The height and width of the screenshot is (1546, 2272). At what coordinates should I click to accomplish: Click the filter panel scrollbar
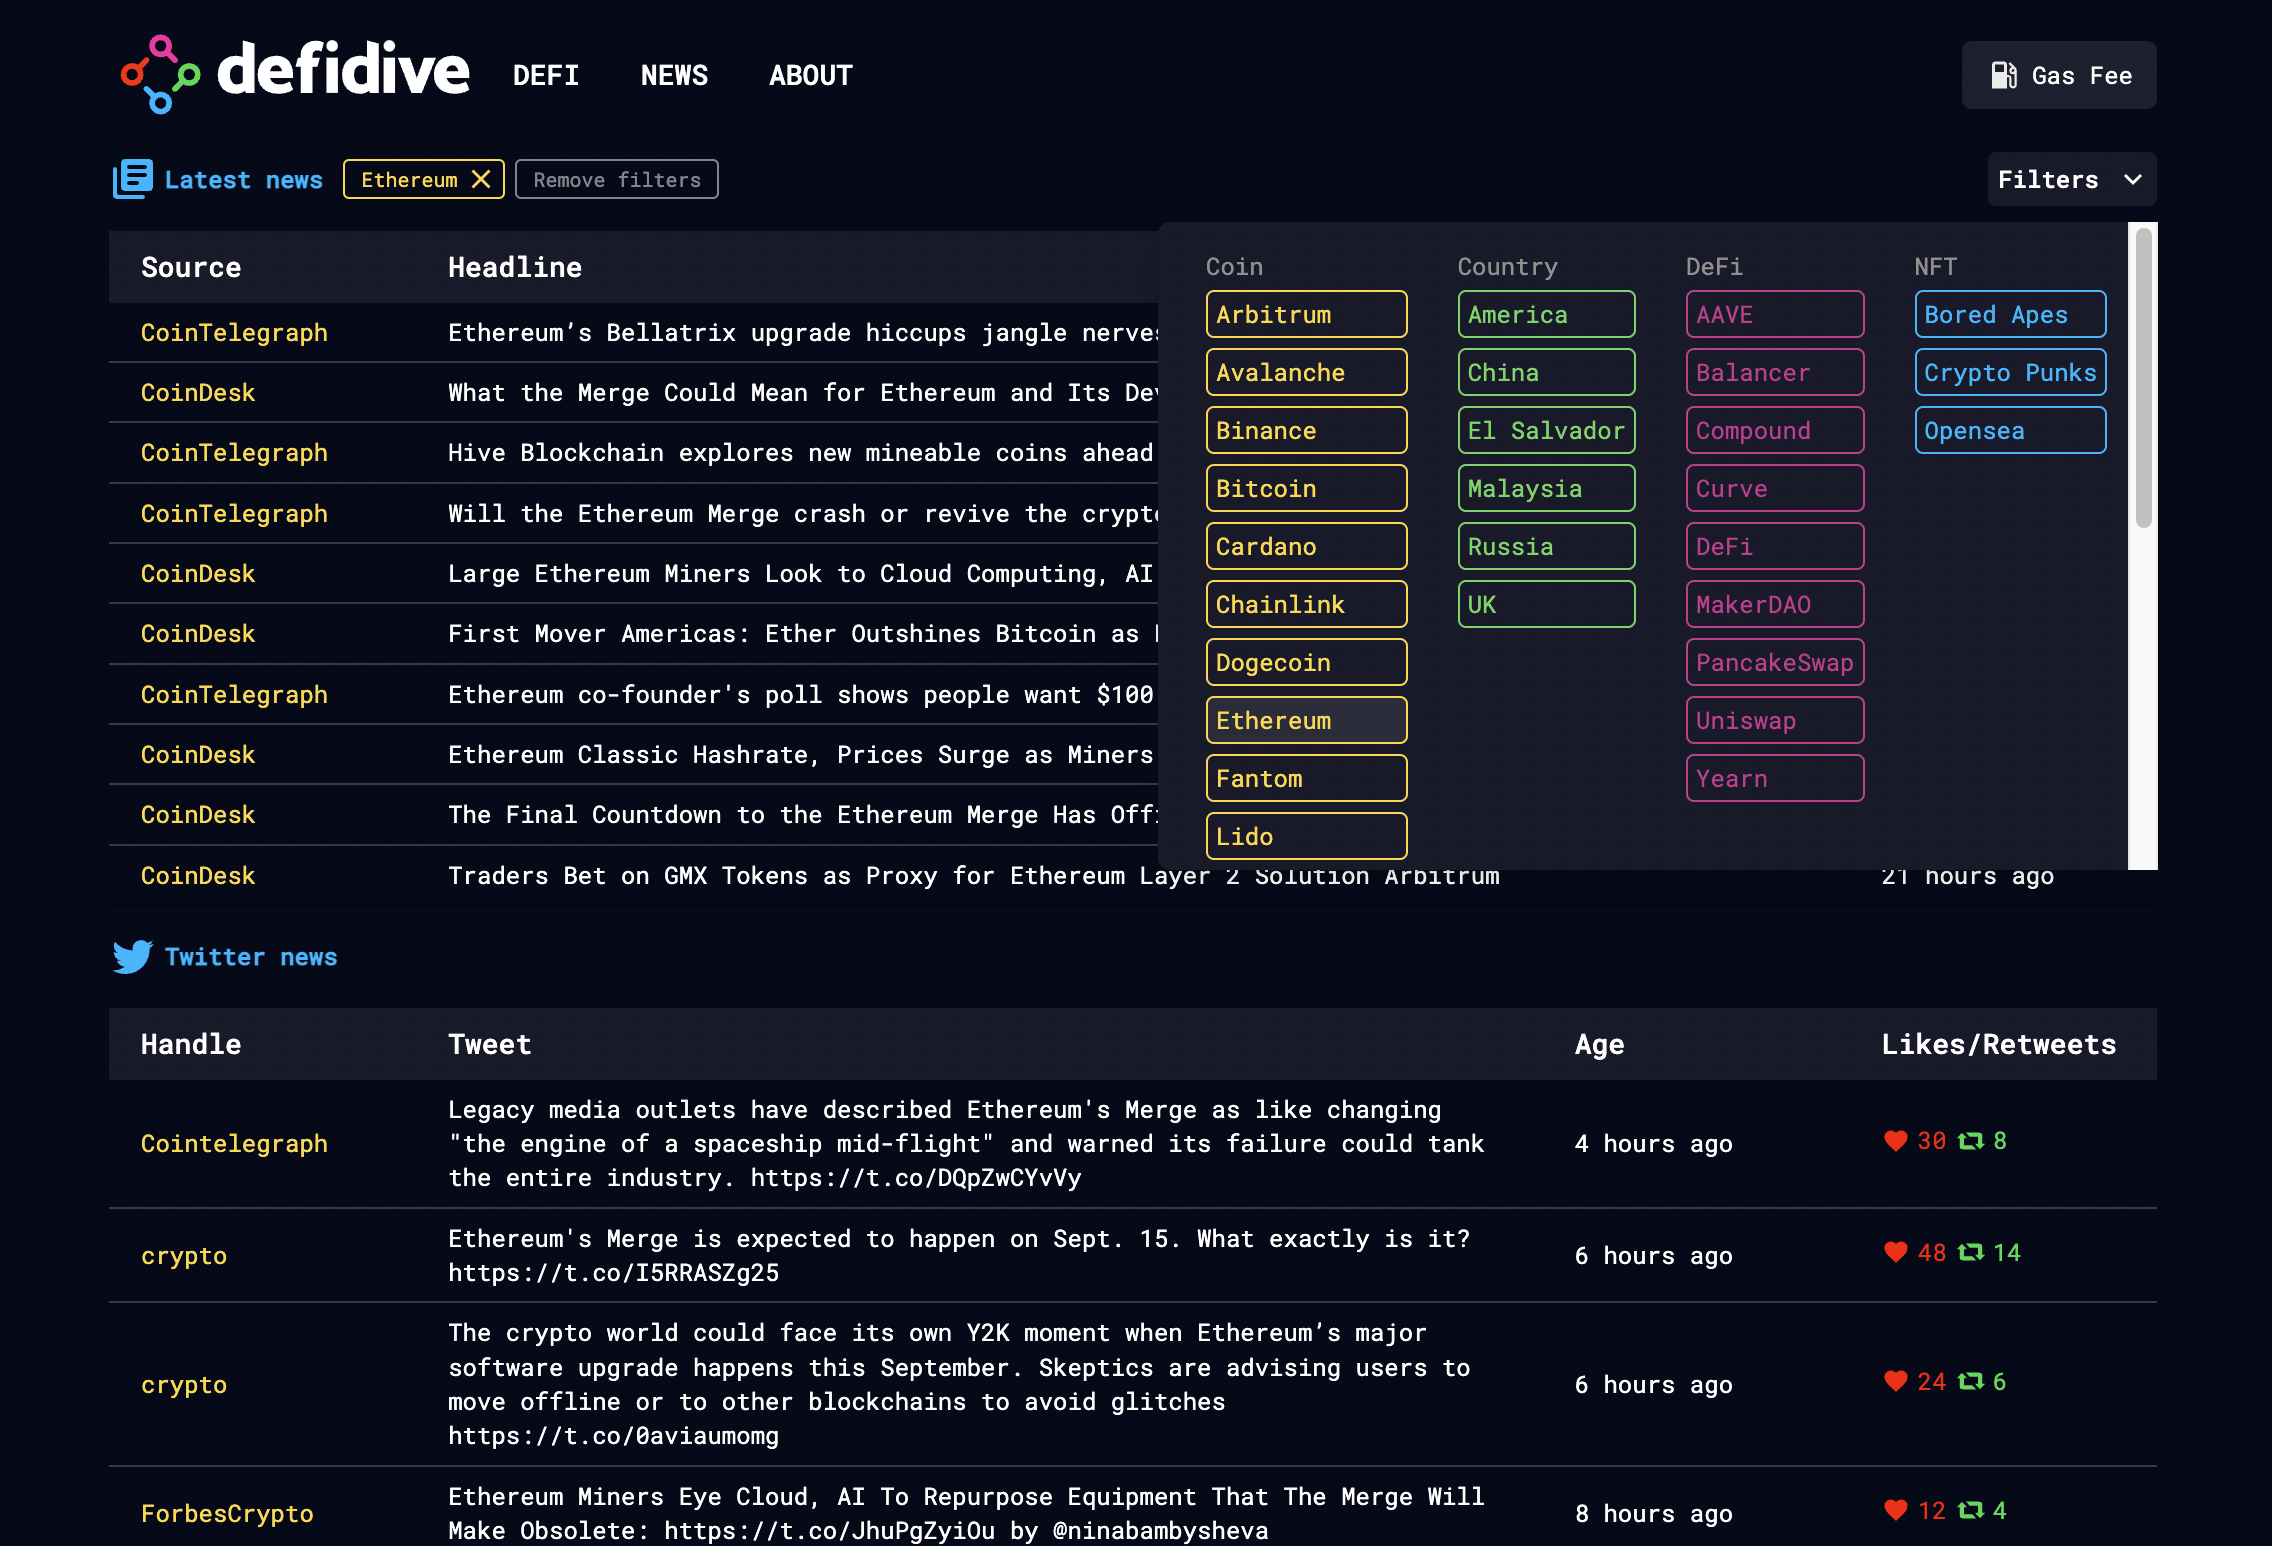[2143, 378]
